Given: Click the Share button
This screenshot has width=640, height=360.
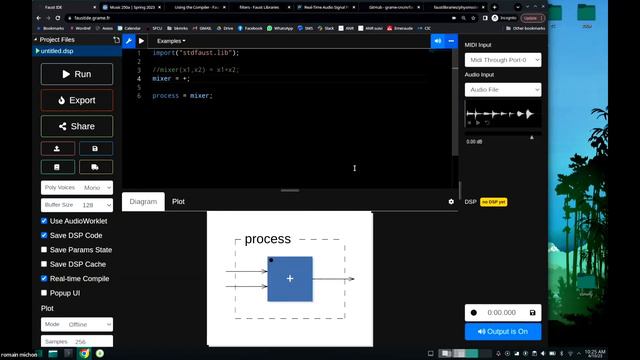Looking at the screenshot, I should coord(77,126).
